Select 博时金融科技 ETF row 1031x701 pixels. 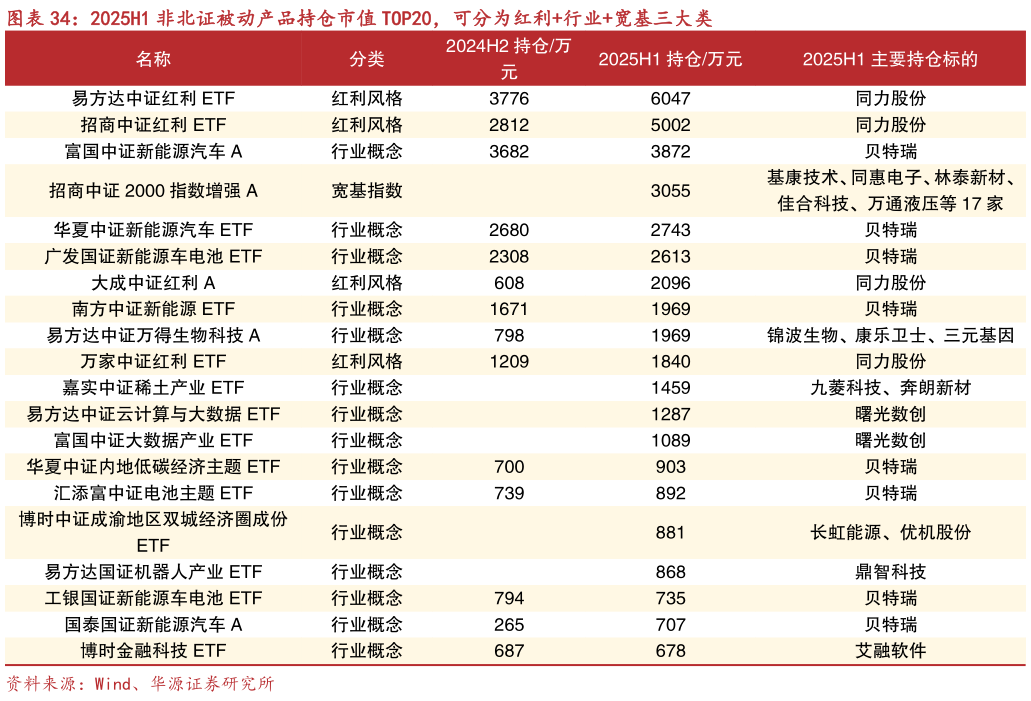coord(155,650)
